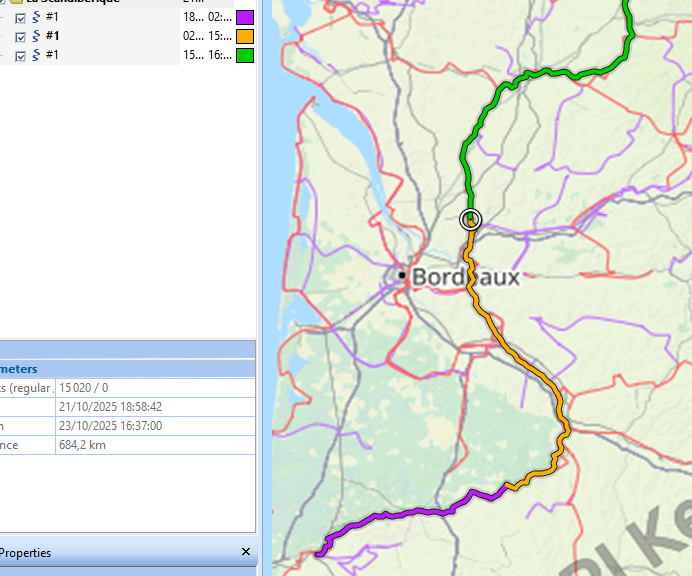This screenshot has width=692, height=576.
Task: Select the bold #1 track's route icon
Action: (36, 36)
